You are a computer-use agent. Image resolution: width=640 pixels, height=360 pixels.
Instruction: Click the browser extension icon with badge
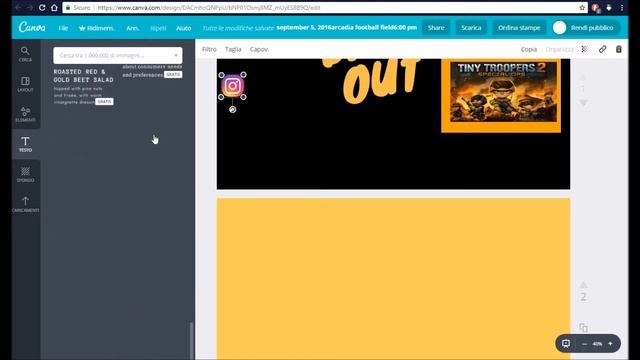(596, 8)
